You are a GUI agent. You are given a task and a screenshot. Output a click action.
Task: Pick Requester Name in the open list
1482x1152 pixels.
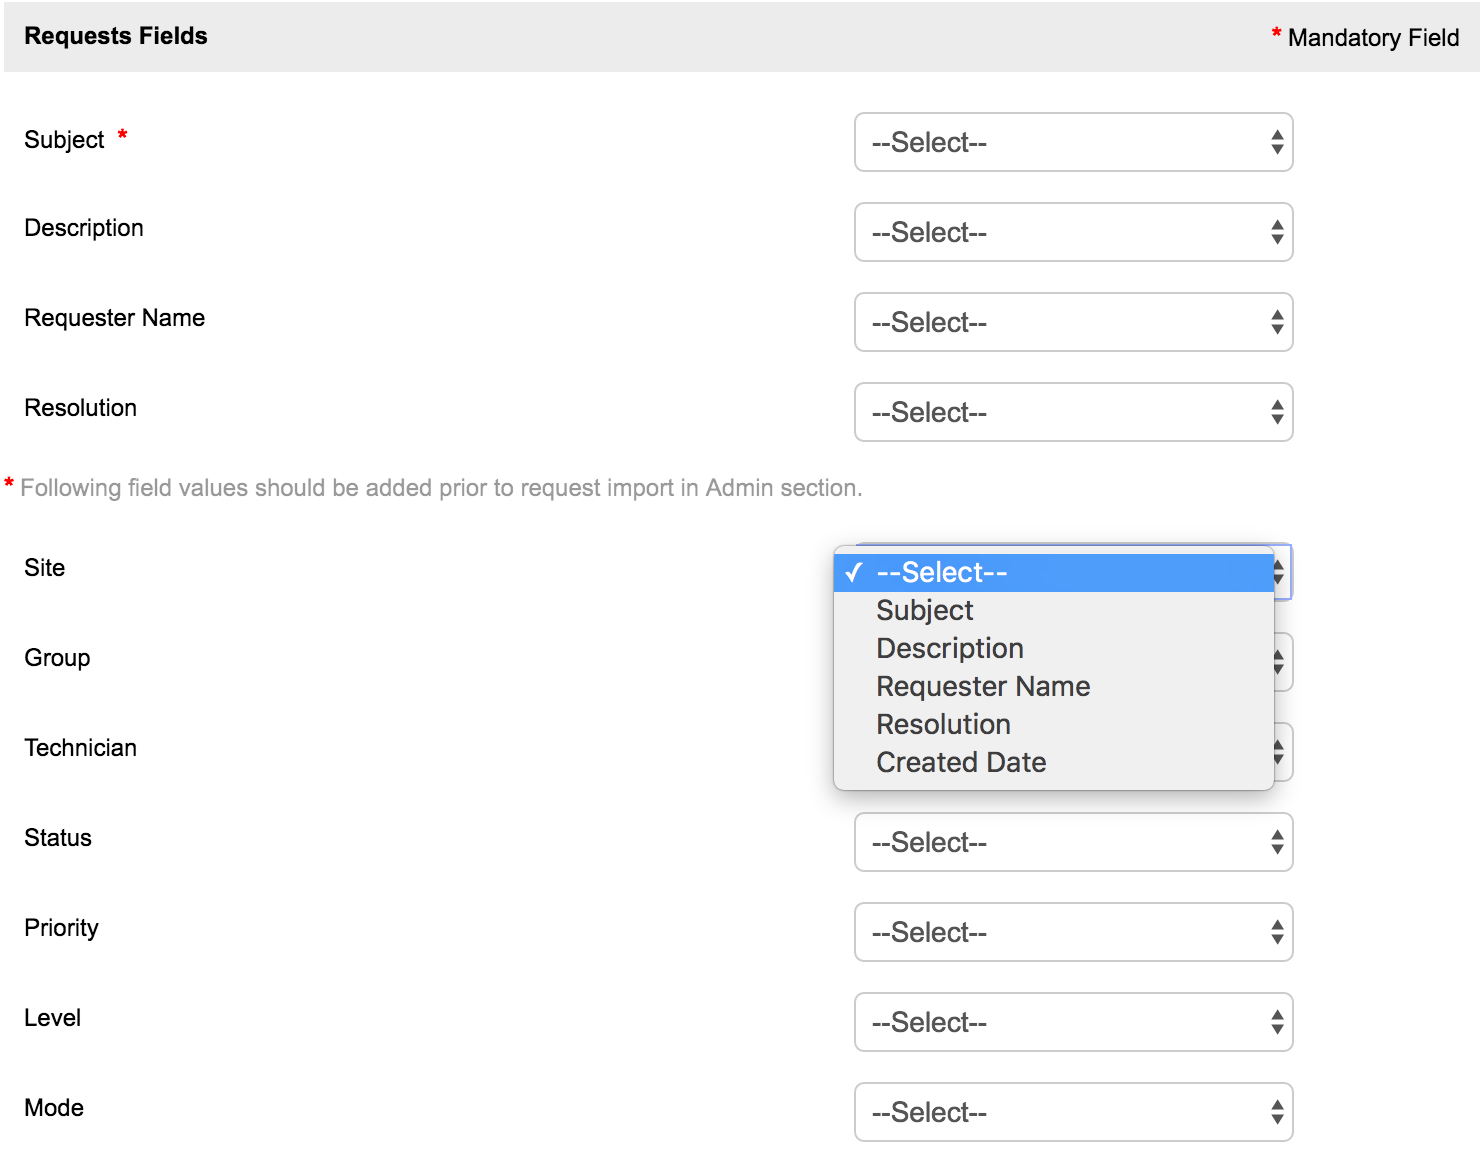(x=983, y=687)
